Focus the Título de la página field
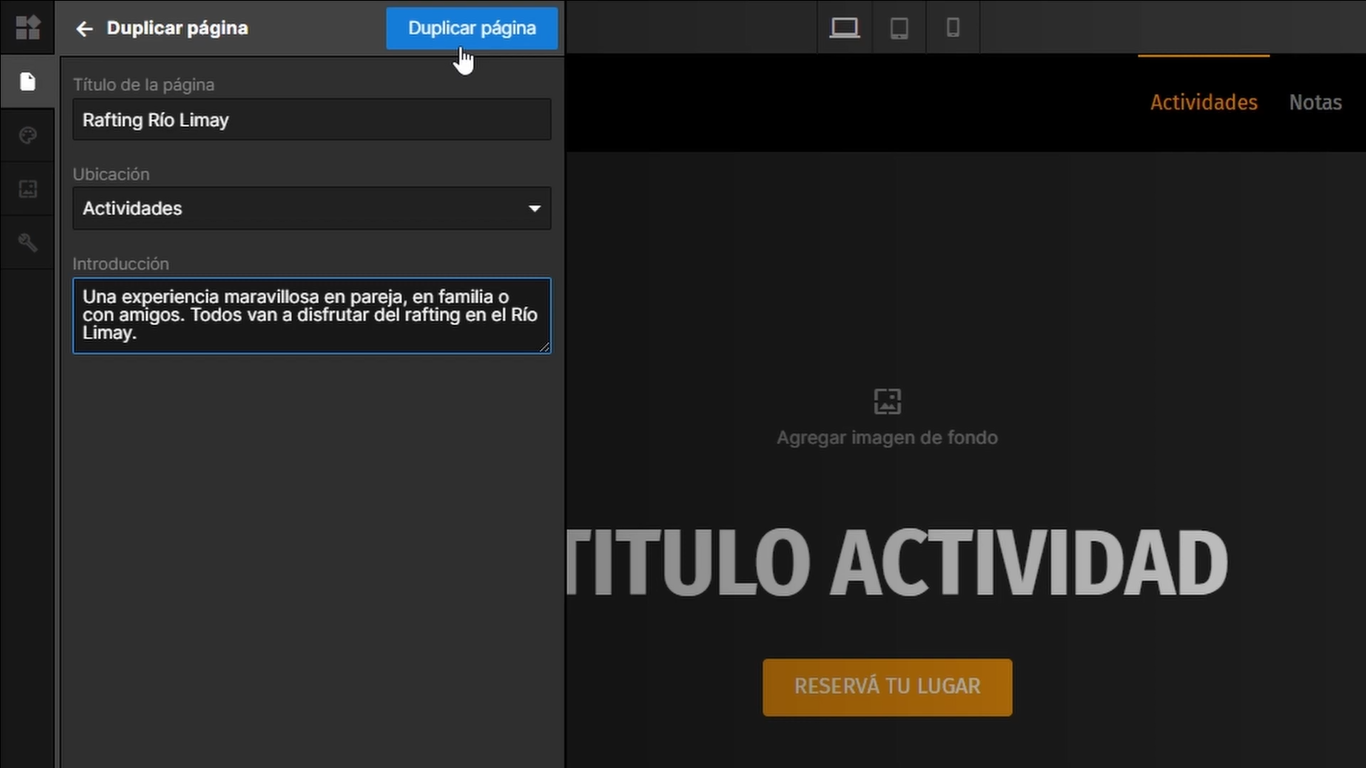 coord(312,120)
